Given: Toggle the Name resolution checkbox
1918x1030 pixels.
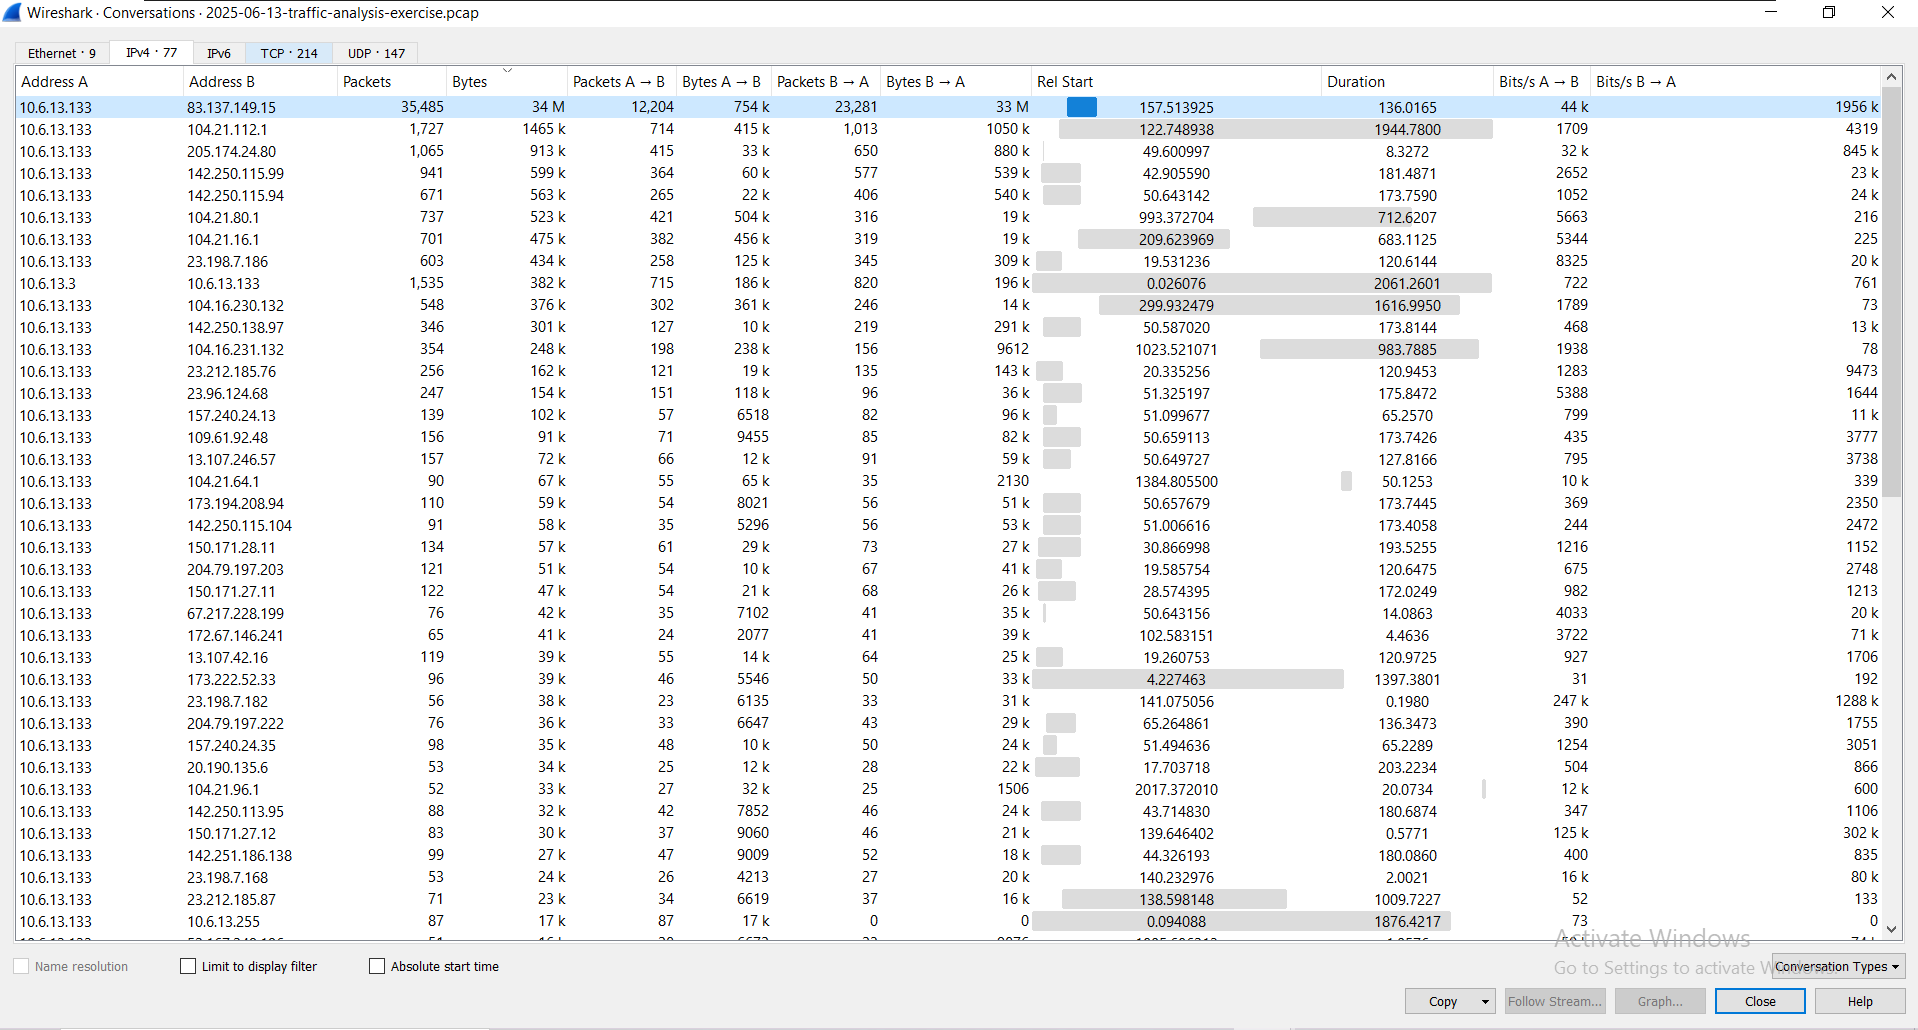Looking at the screenshot, I should pyautogui.click(x=21, y=966).
